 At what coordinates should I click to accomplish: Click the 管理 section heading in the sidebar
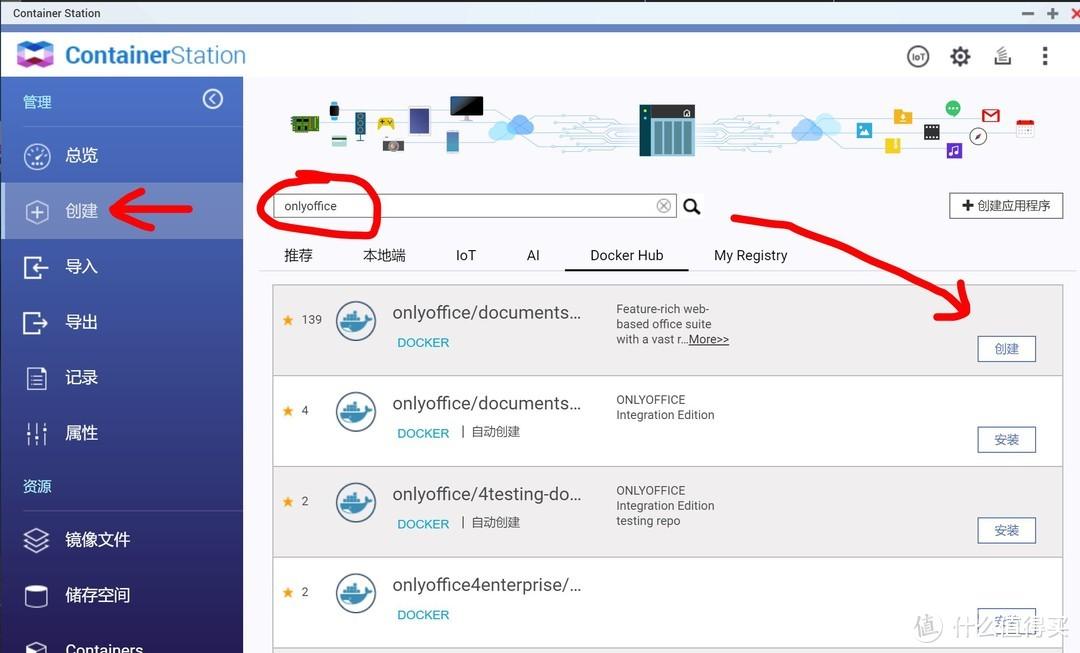(37, 102)
